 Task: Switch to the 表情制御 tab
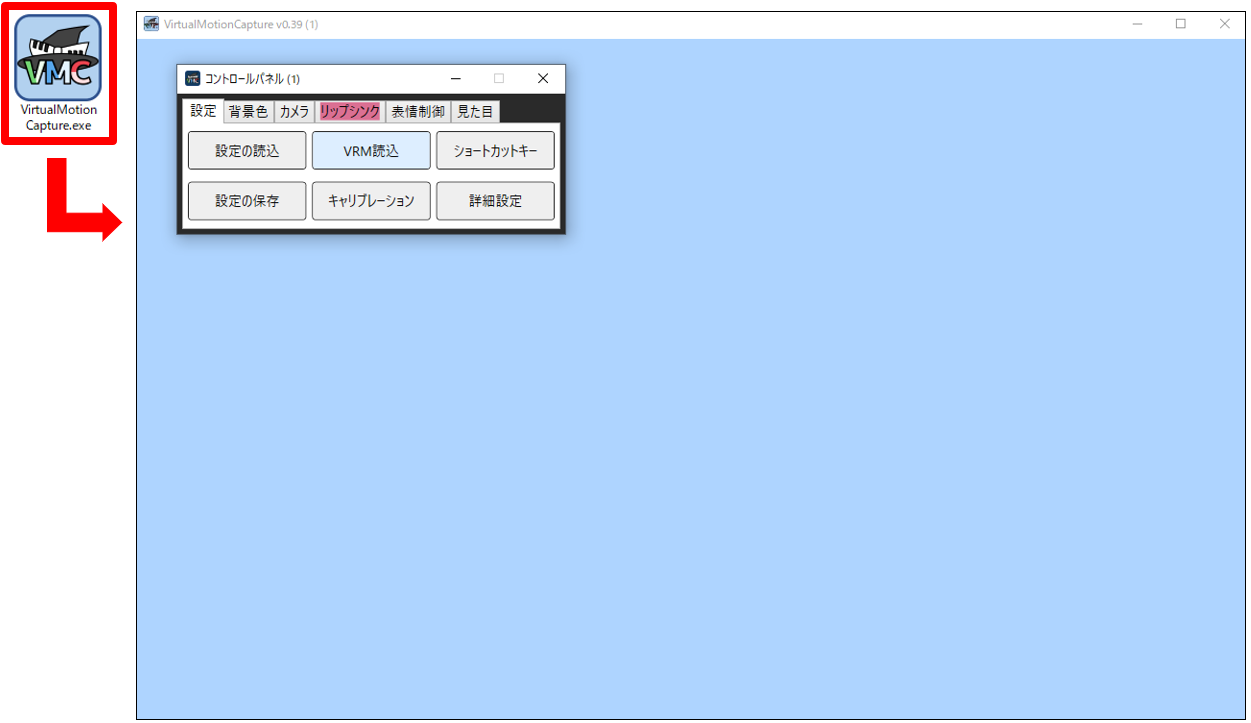coord(418,112)
